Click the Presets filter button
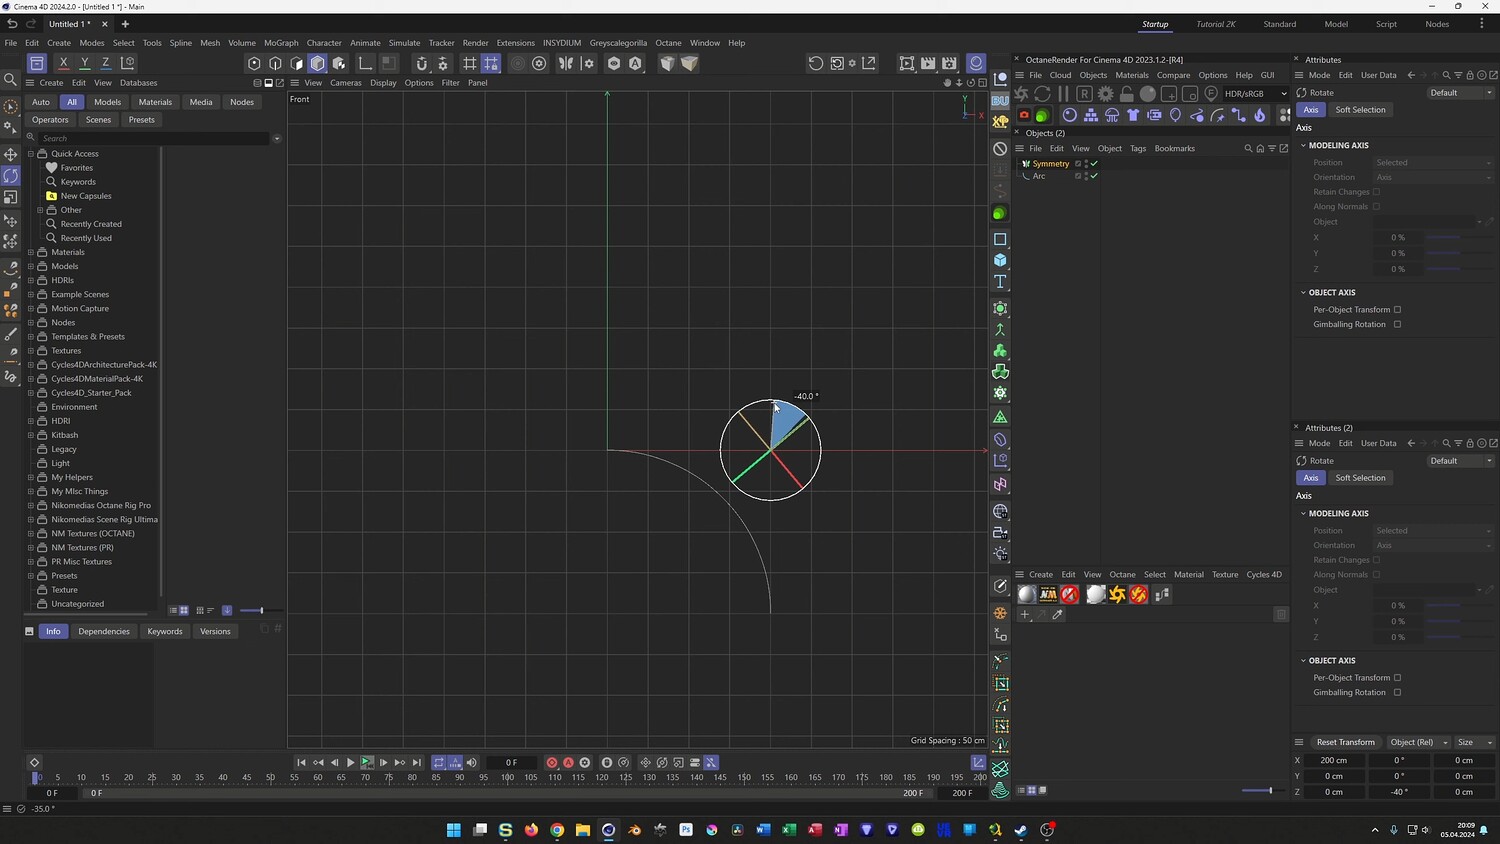Viewport: 1500px width, 844px height. pyautogui.click(x=142, y=120)
